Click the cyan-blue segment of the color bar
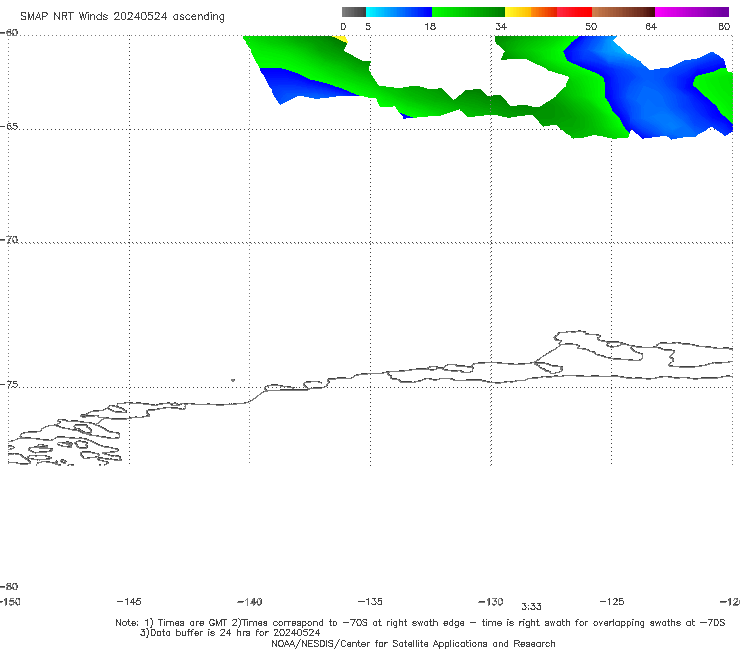This screenshot has height=650, width=740. click(x=399, y=12)
